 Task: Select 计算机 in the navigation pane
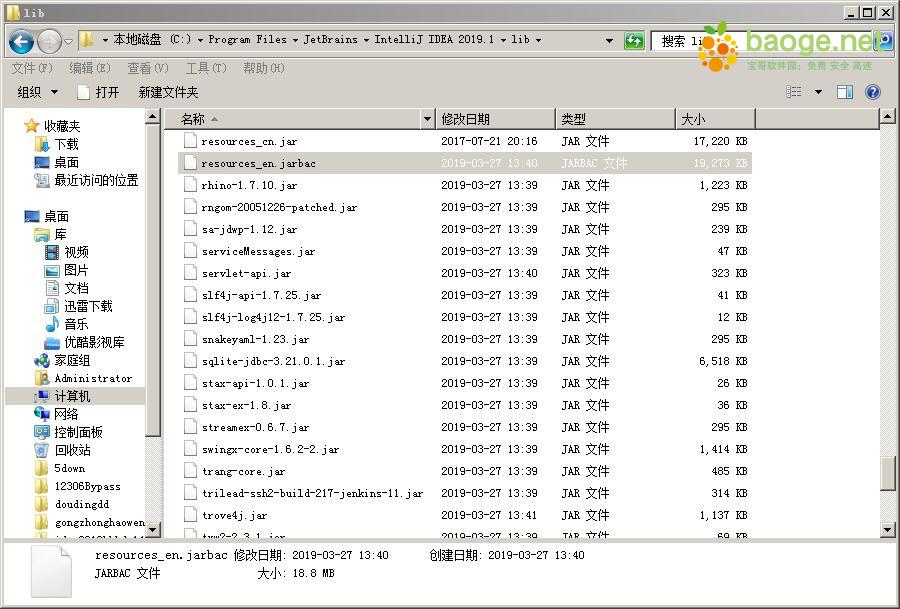coord(73,396)
